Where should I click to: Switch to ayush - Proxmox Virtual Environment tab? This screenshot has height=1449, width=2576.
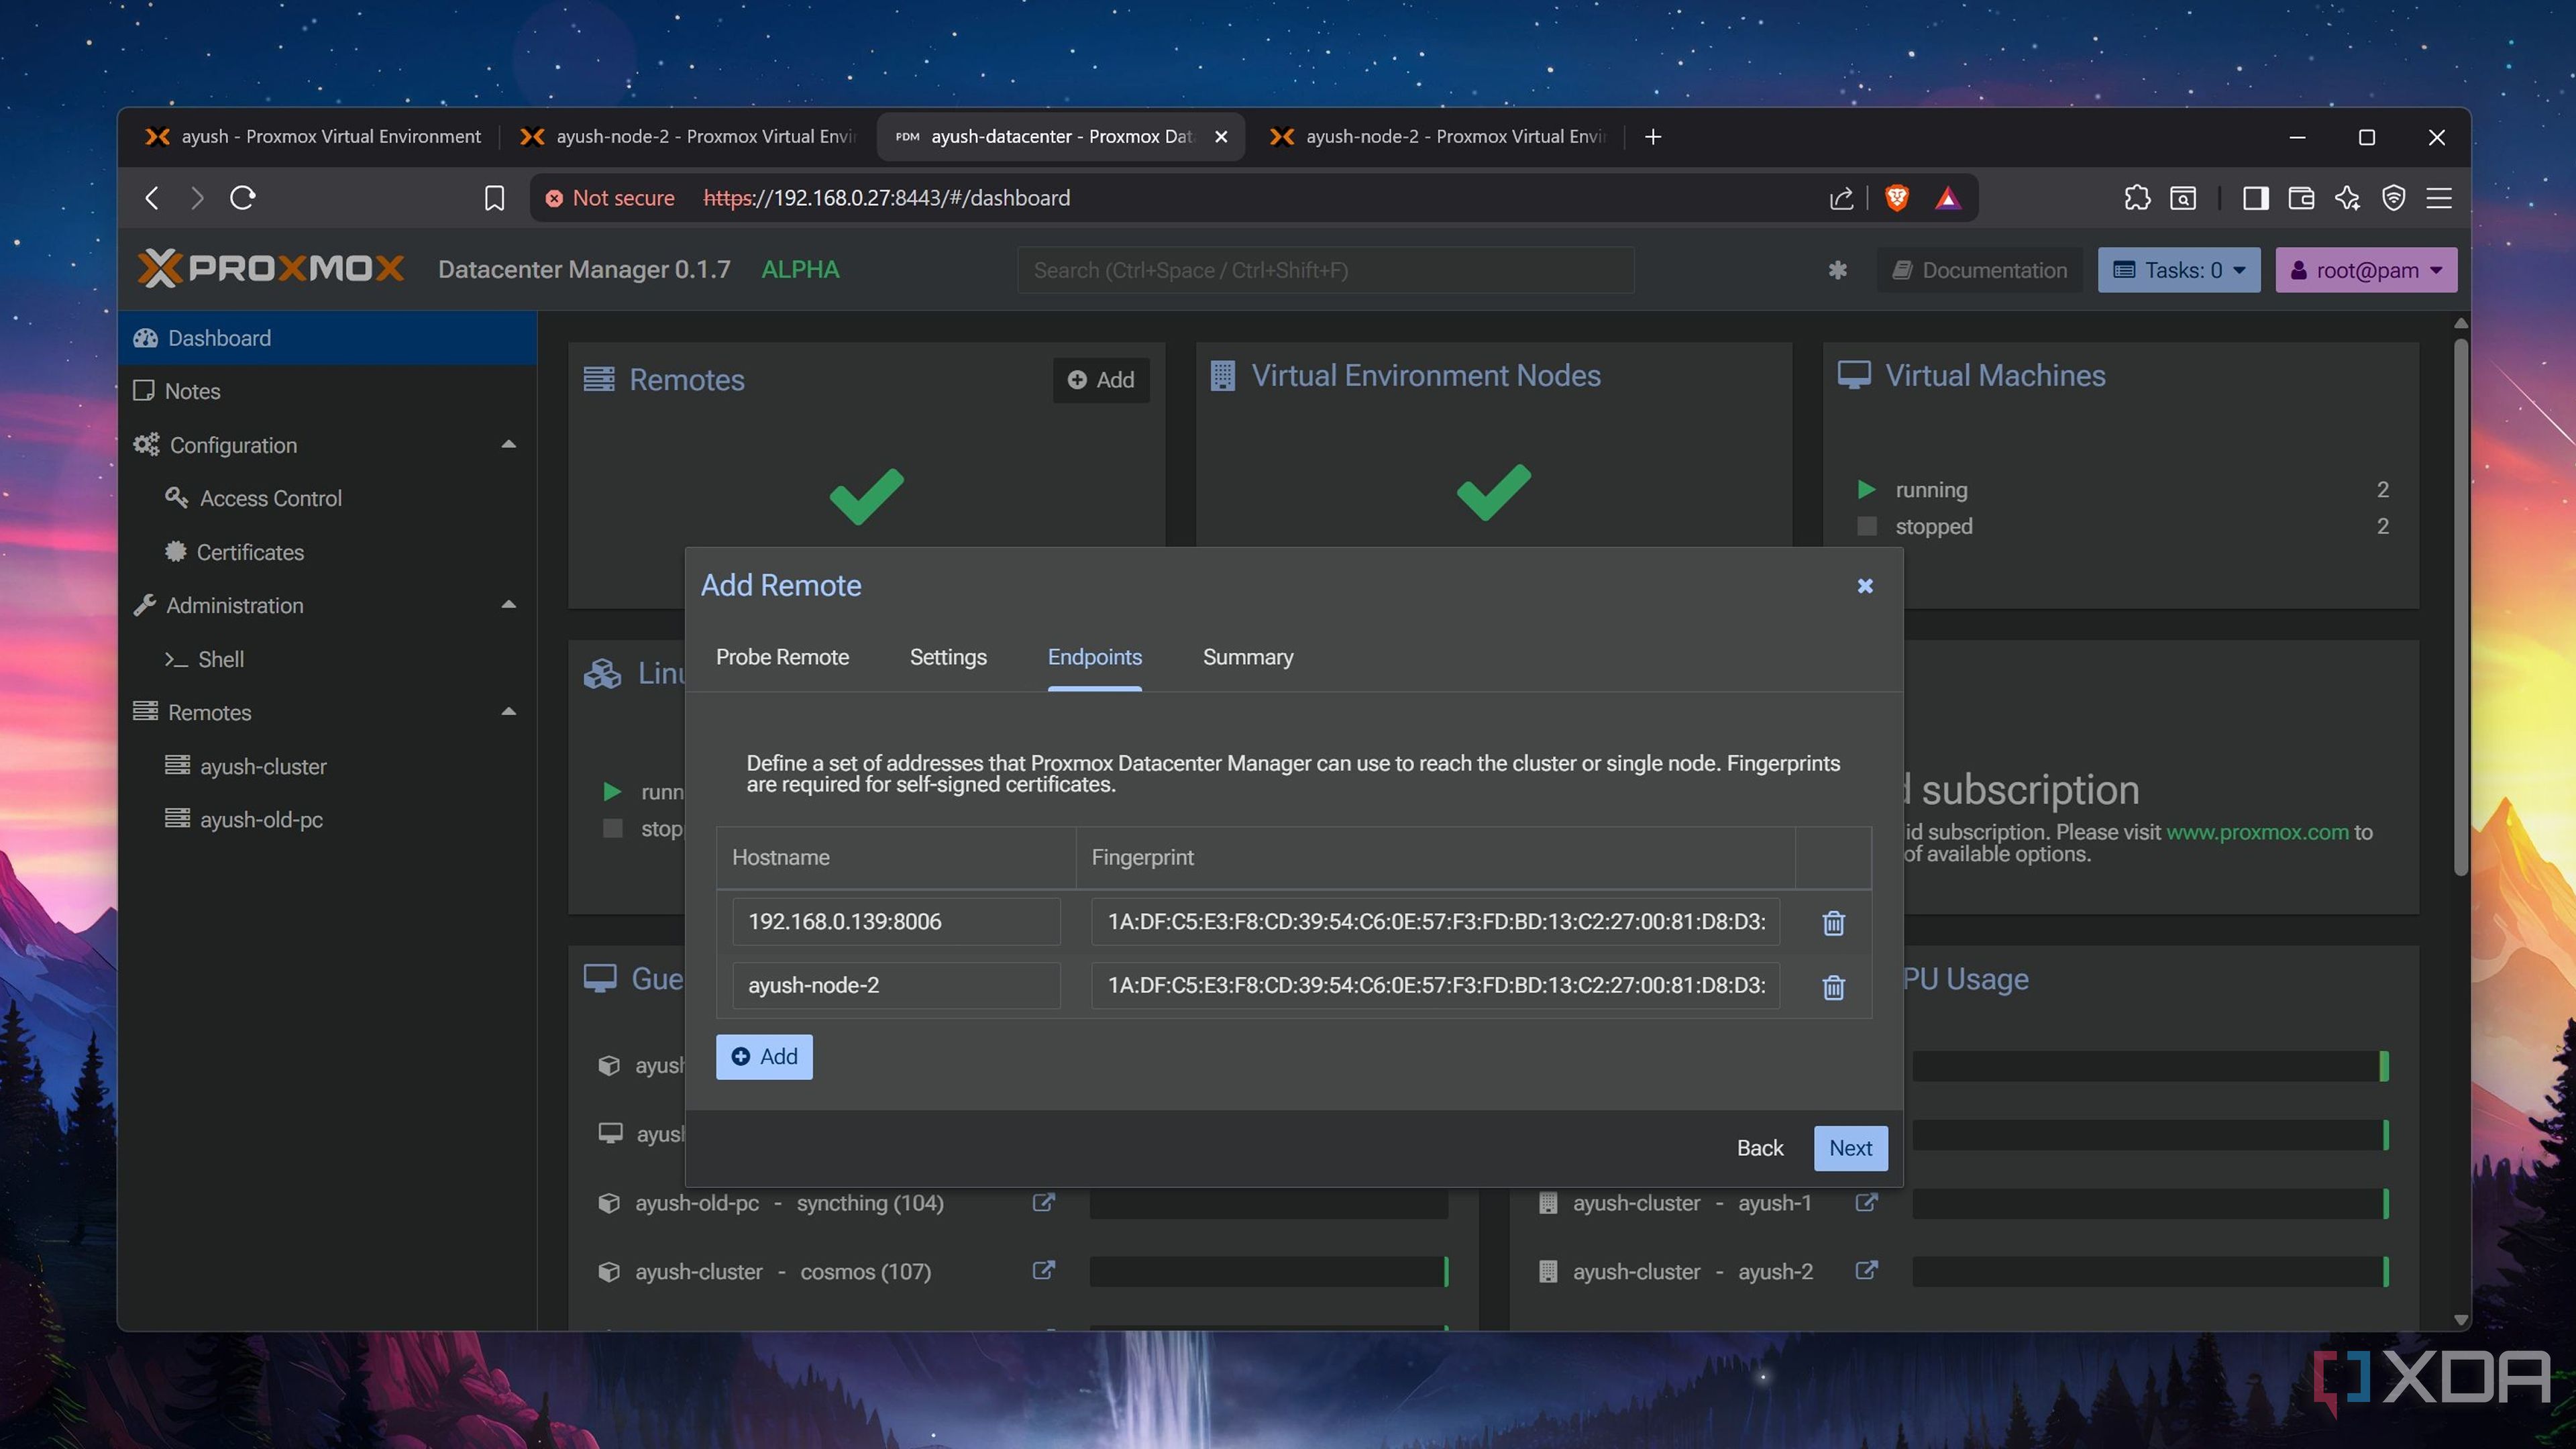coord(314,137)
